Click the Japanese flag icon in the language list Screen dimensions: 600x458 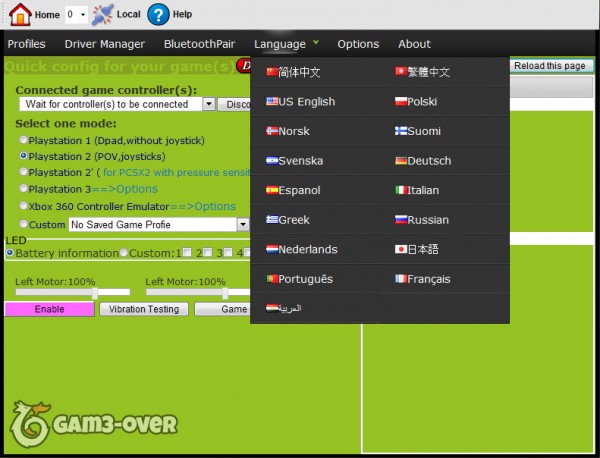click(400, 249)
